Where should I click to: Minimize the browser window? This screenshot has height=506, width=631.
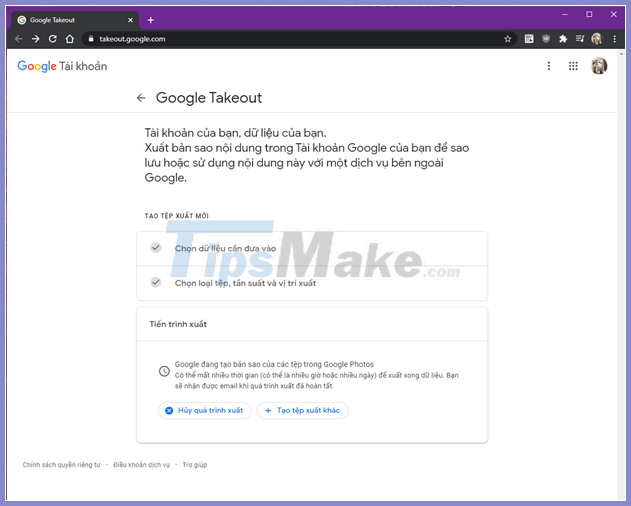click(565, 14)
